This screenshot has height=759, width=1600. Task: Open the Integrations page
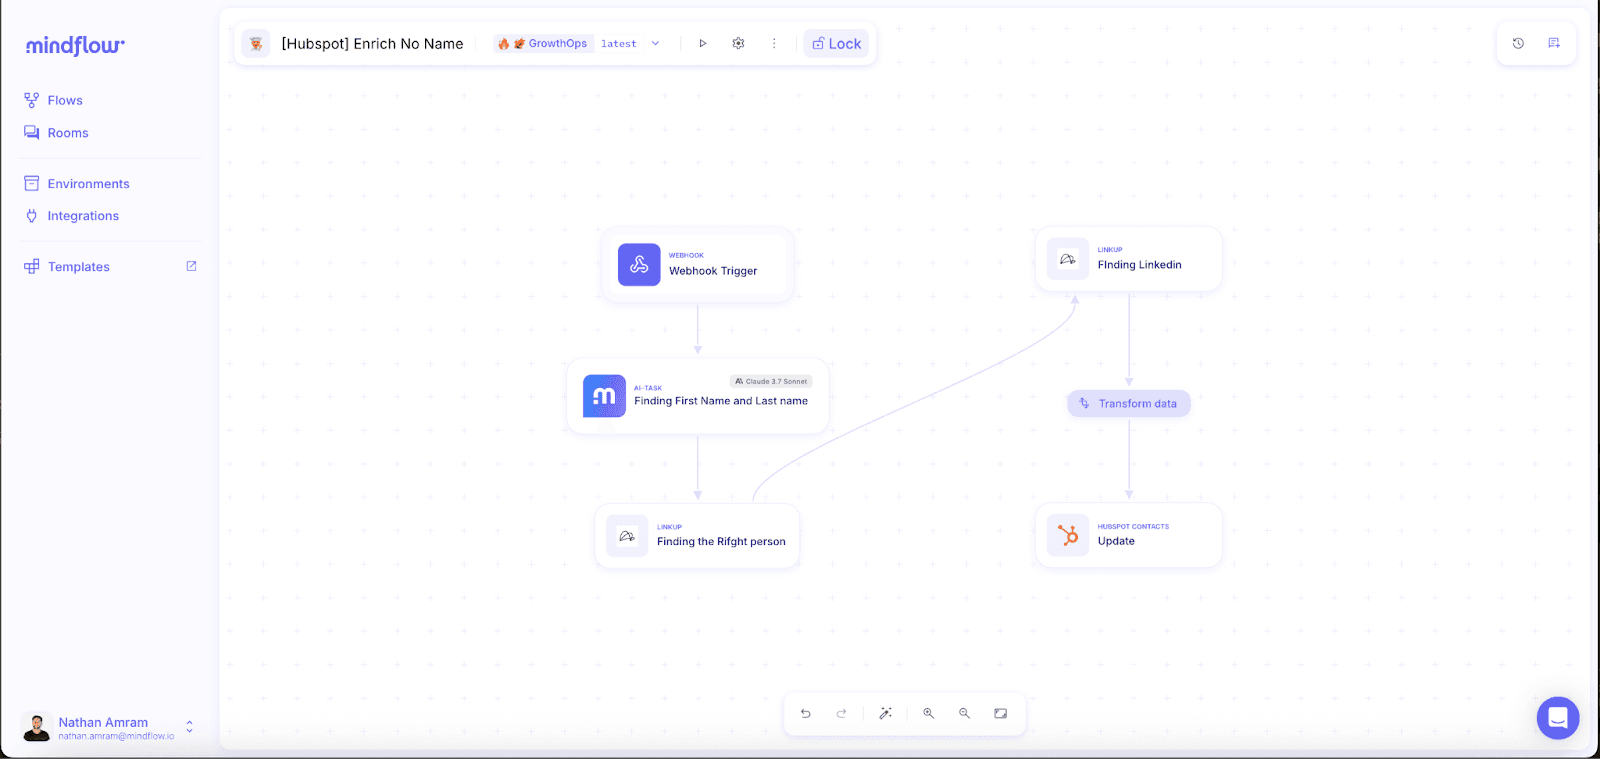pos(83,216)
